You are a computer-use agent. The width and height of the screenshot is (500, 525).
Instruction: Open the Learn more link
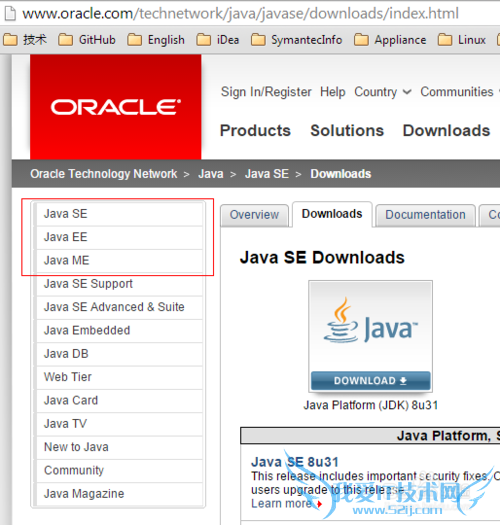[x=282, y=504]
